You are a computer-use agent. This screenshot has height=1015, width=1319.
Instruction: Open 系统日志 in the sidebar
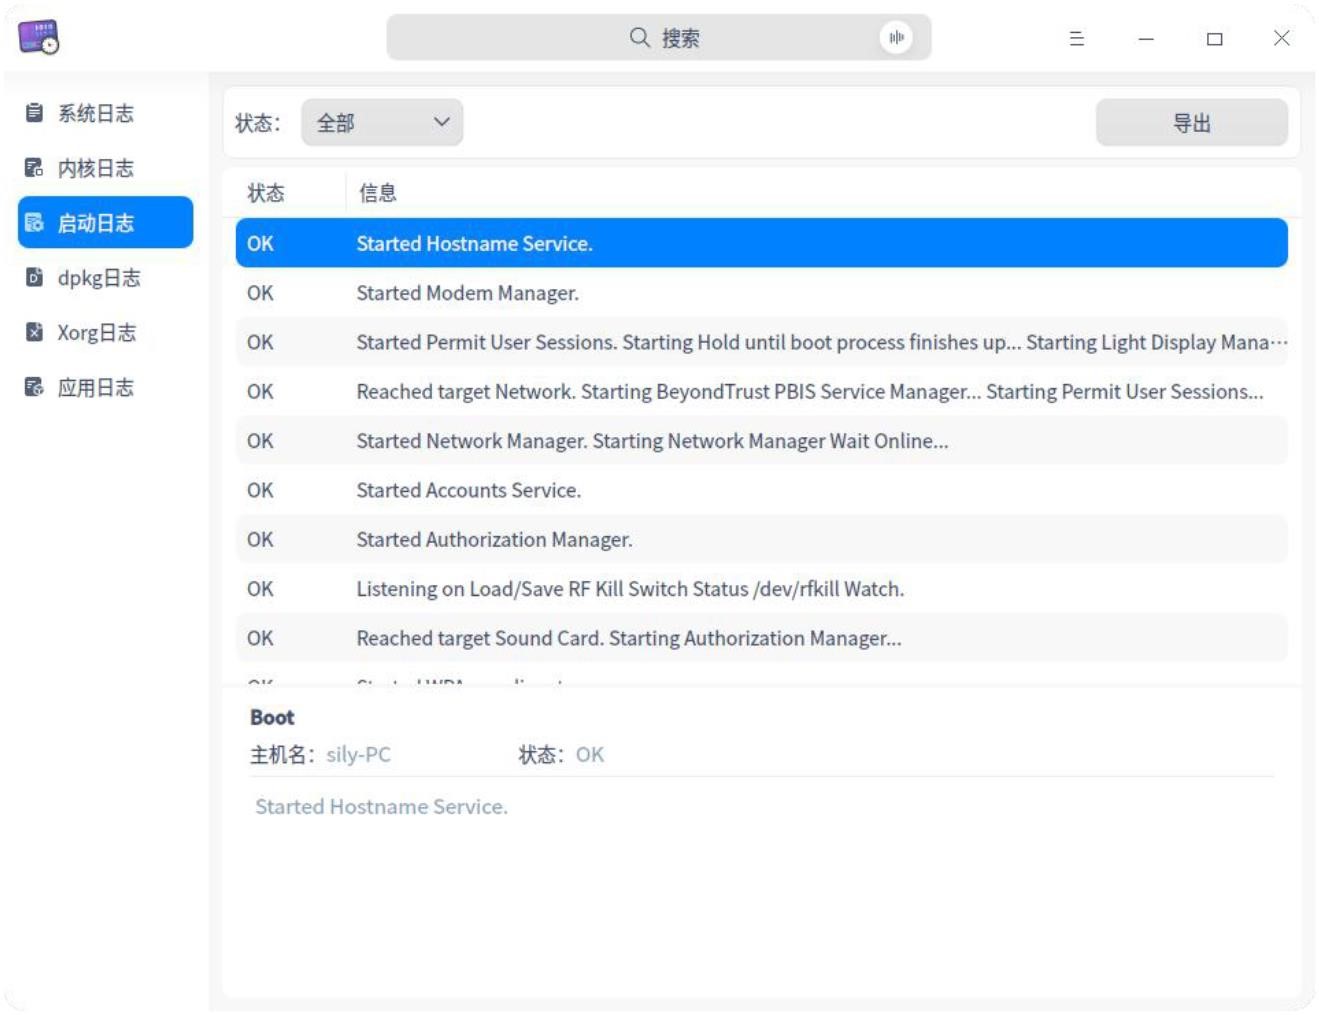105,113
